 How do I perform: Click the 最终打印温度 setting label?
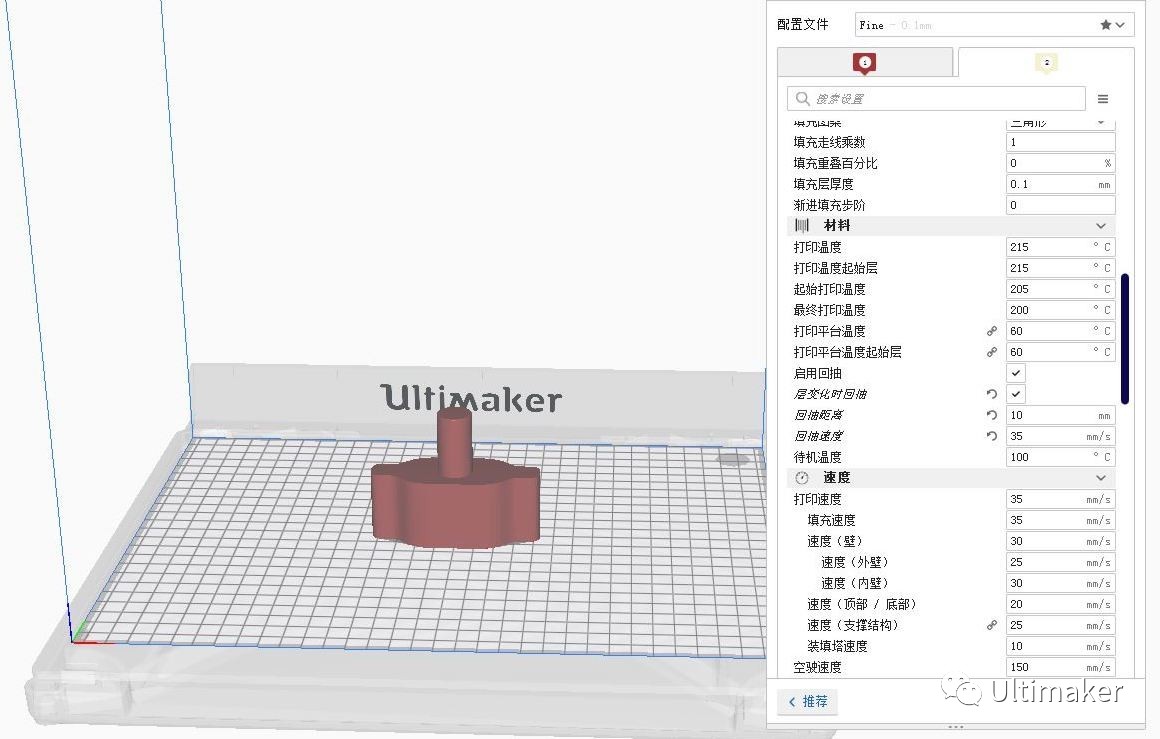point(829,310)
